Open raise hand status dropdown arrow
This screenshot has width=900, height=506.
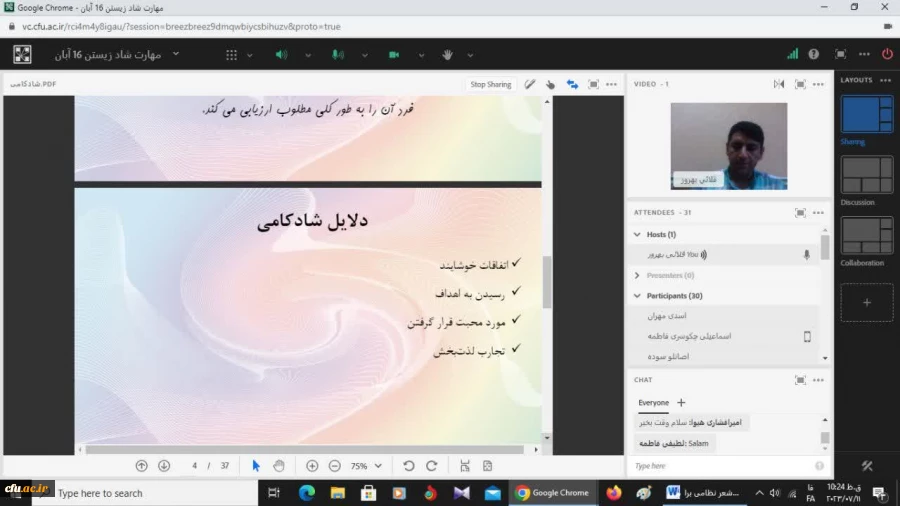click(470, 56)
